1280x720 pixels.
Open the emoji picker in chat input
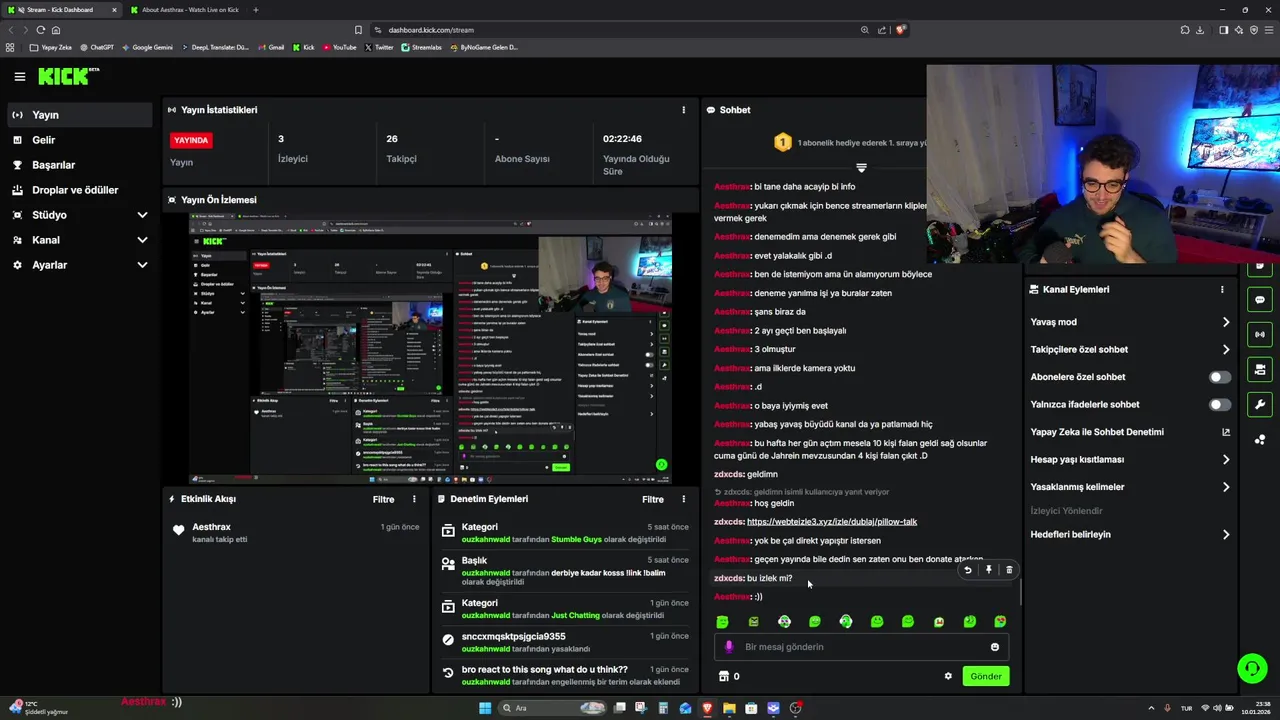994,647
